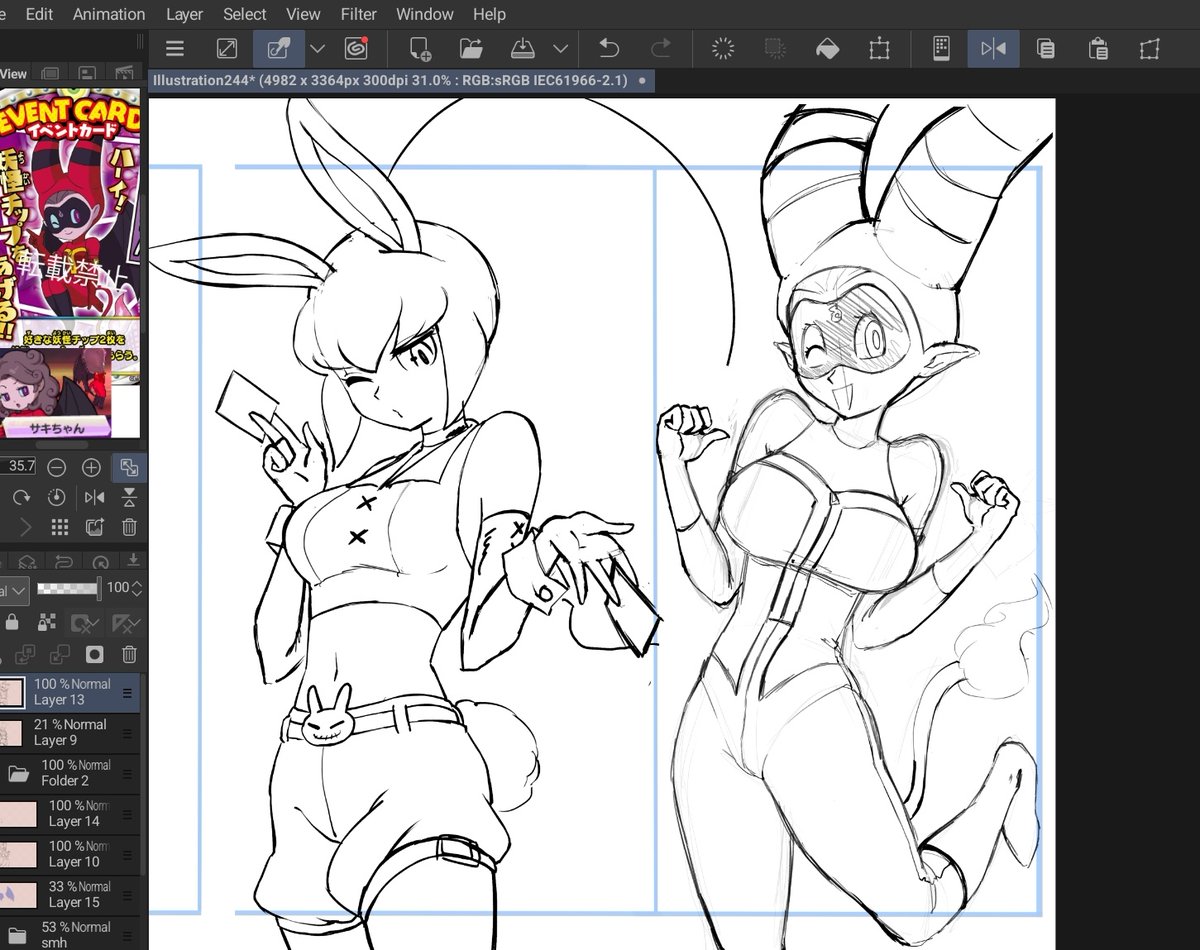Viewport: 1200px width, 950px height.
Task: Create a new canvas with New icon
Action: pyautogui.click(x=420, y=48)
